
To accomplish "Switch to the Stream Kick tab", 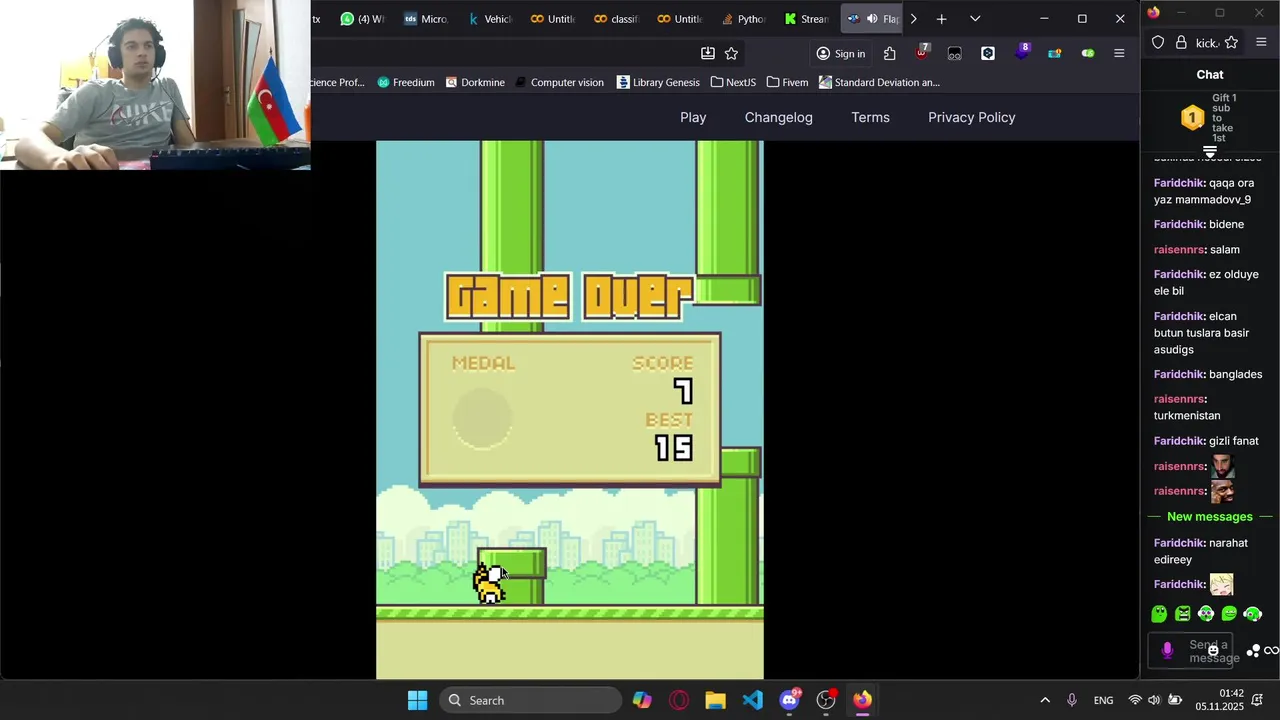I will click(806, 19).
